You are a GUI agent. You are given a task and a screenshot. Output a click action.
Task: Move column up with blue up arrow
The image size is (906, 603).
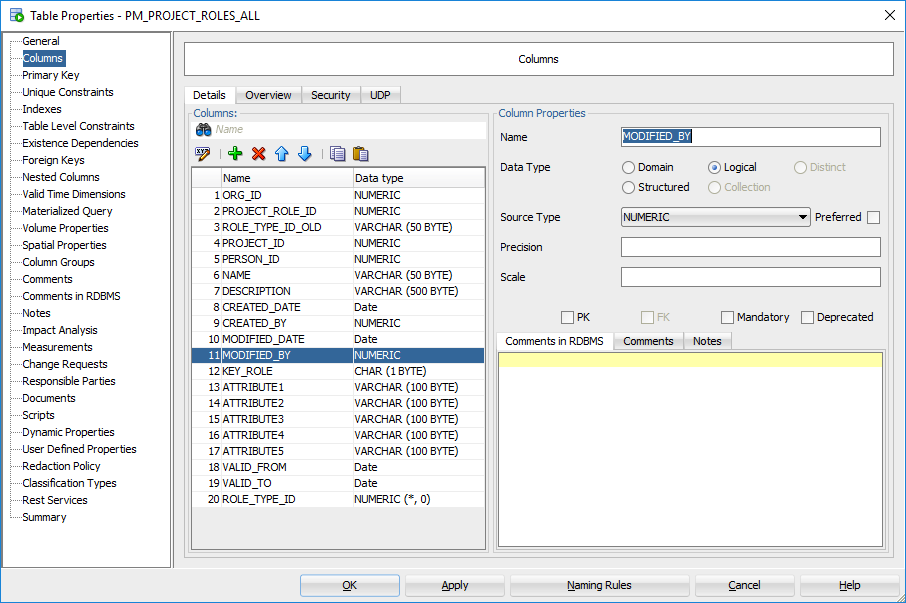pos(281,153)
